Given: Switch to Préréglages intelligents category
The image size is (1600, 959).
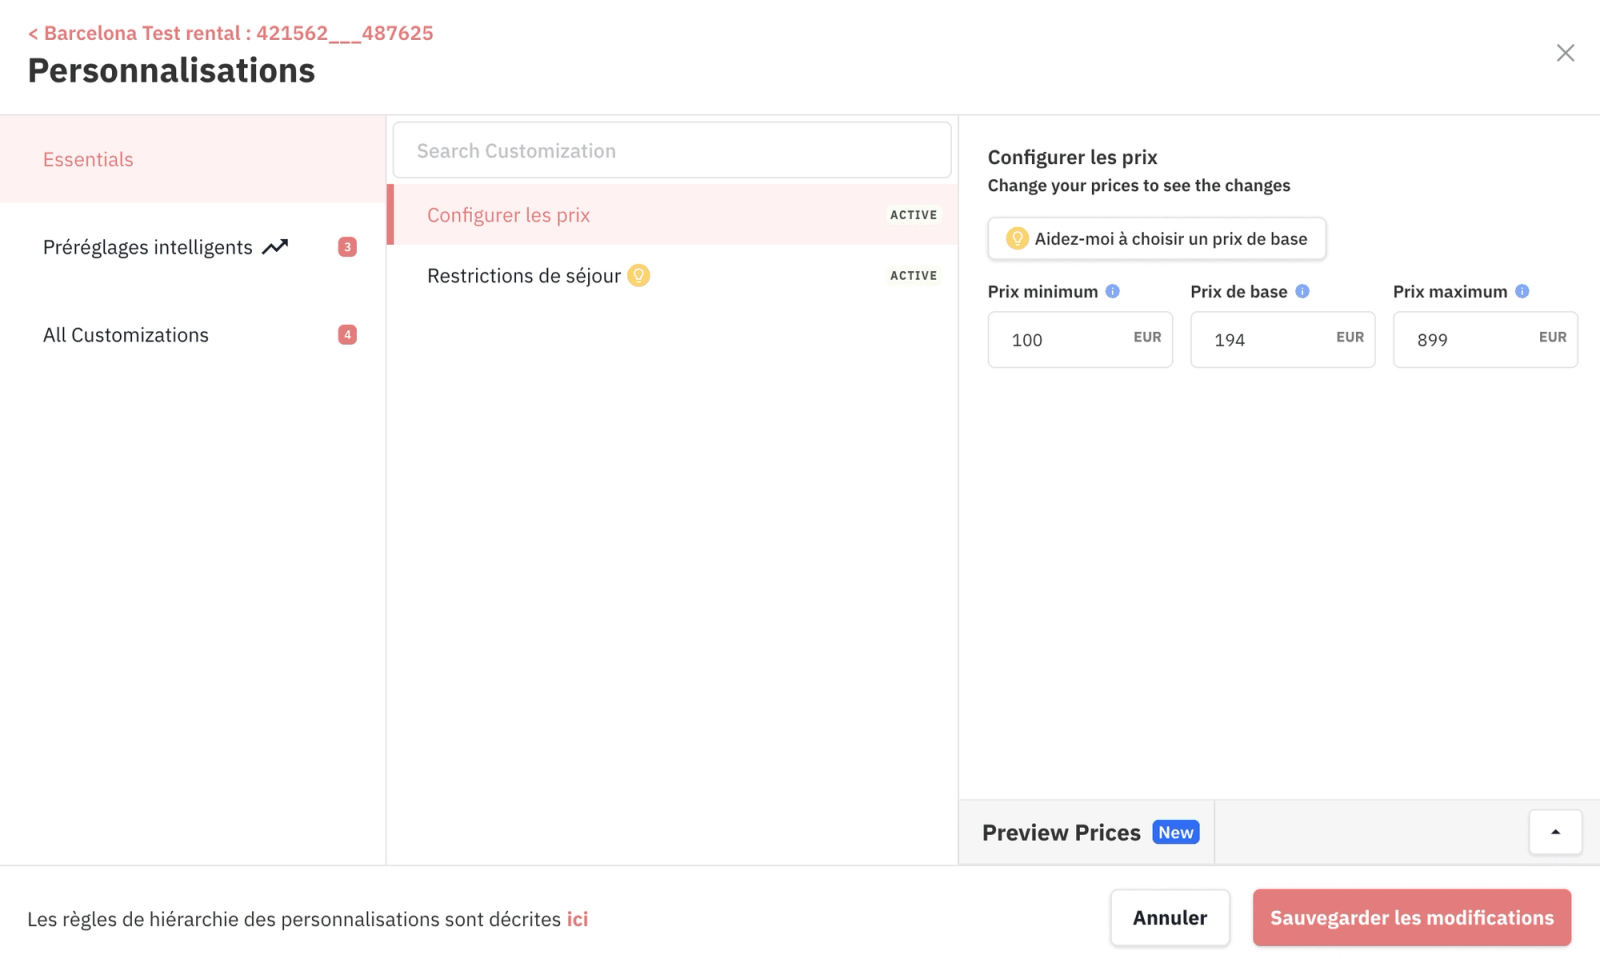Looking at the screenshot, I should 193,247.
